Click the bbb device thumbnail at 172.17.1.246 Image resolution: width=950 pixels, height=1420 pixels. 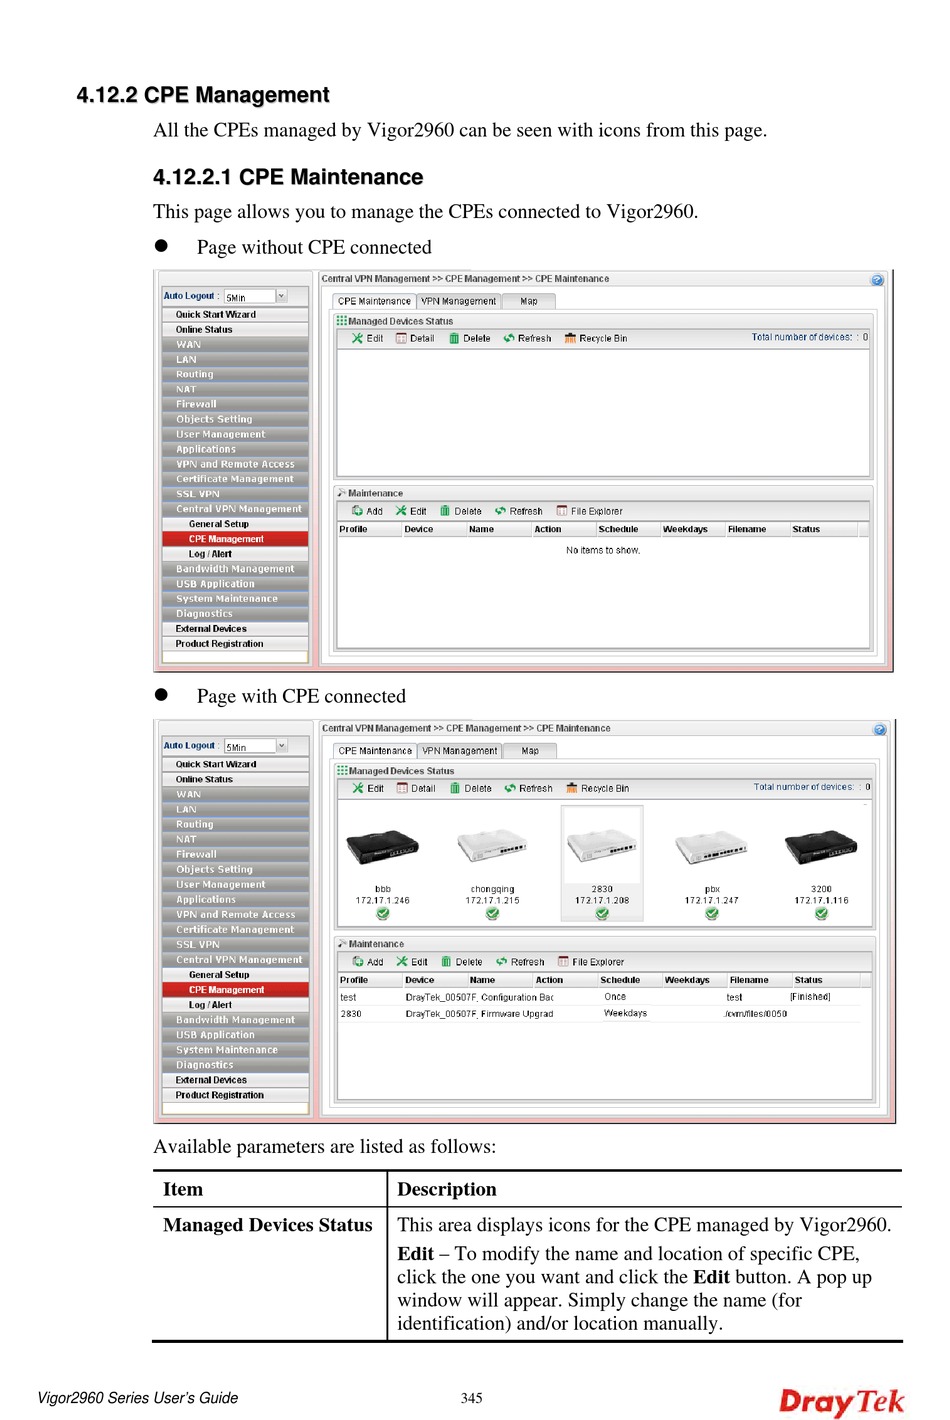click(x=383, y=848)
